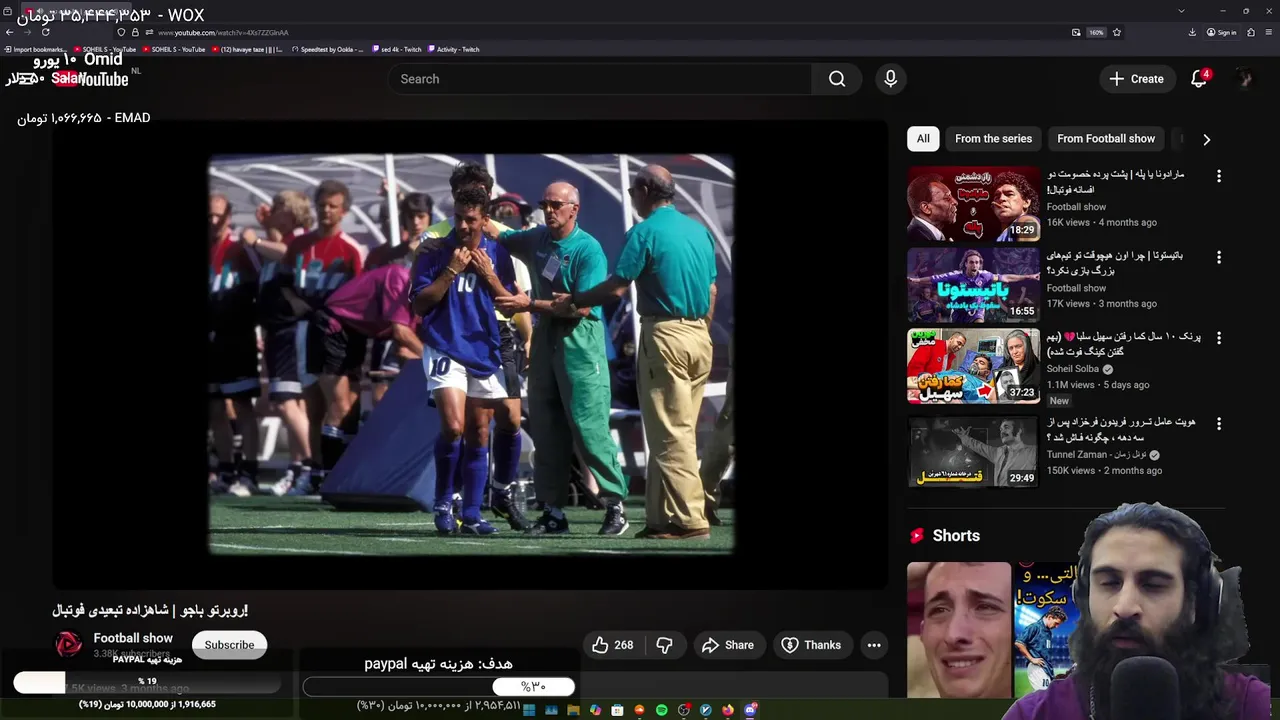Open Activity - Twitch bookmark
Screen dimensions: 1280x720
click(x=452, y=49)
